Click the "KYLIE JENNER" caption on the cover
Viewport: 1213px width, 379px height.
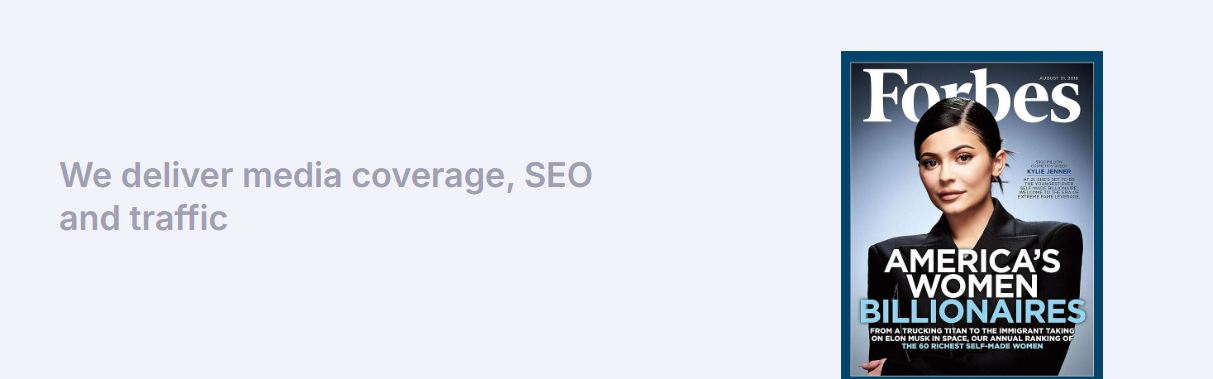coord(1049,171)
